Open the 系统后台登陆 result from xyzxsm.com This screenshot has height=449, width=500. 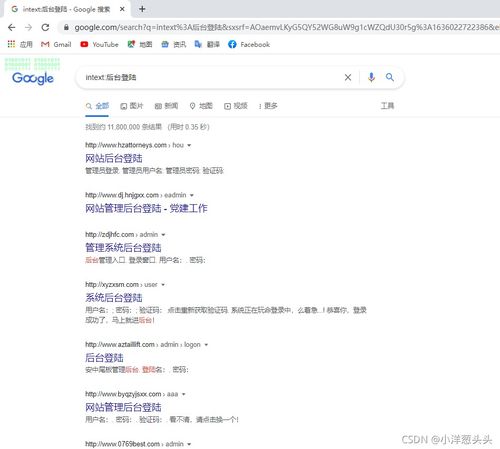click(114, 298)
